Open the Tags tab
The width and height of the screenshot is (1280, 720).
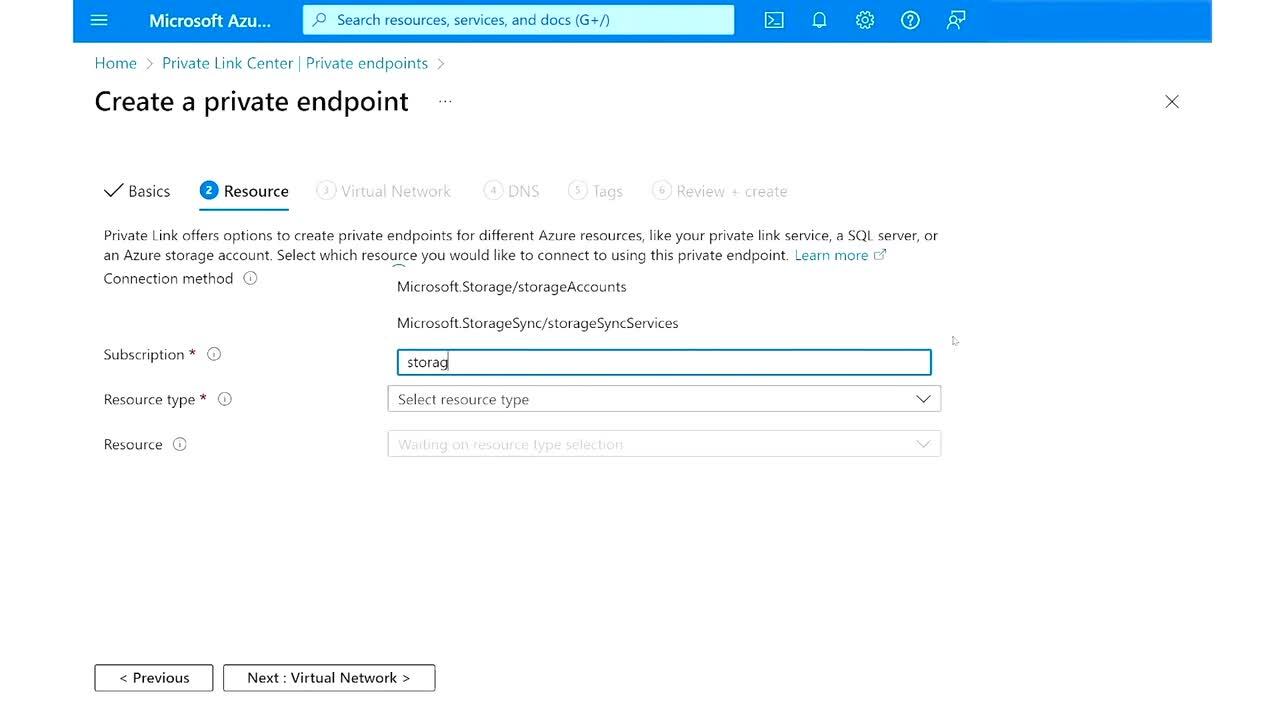595,191
